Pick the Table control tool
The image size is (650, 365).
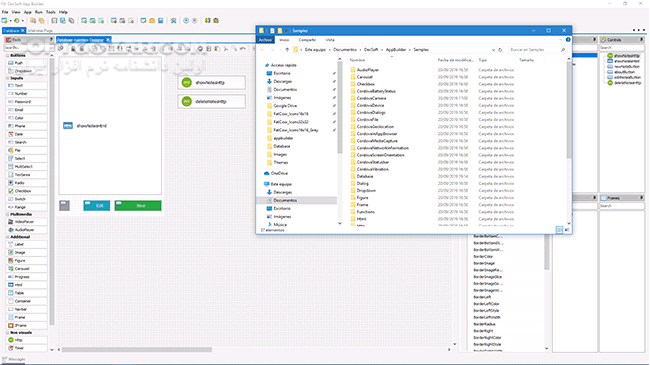click(27, 293)
